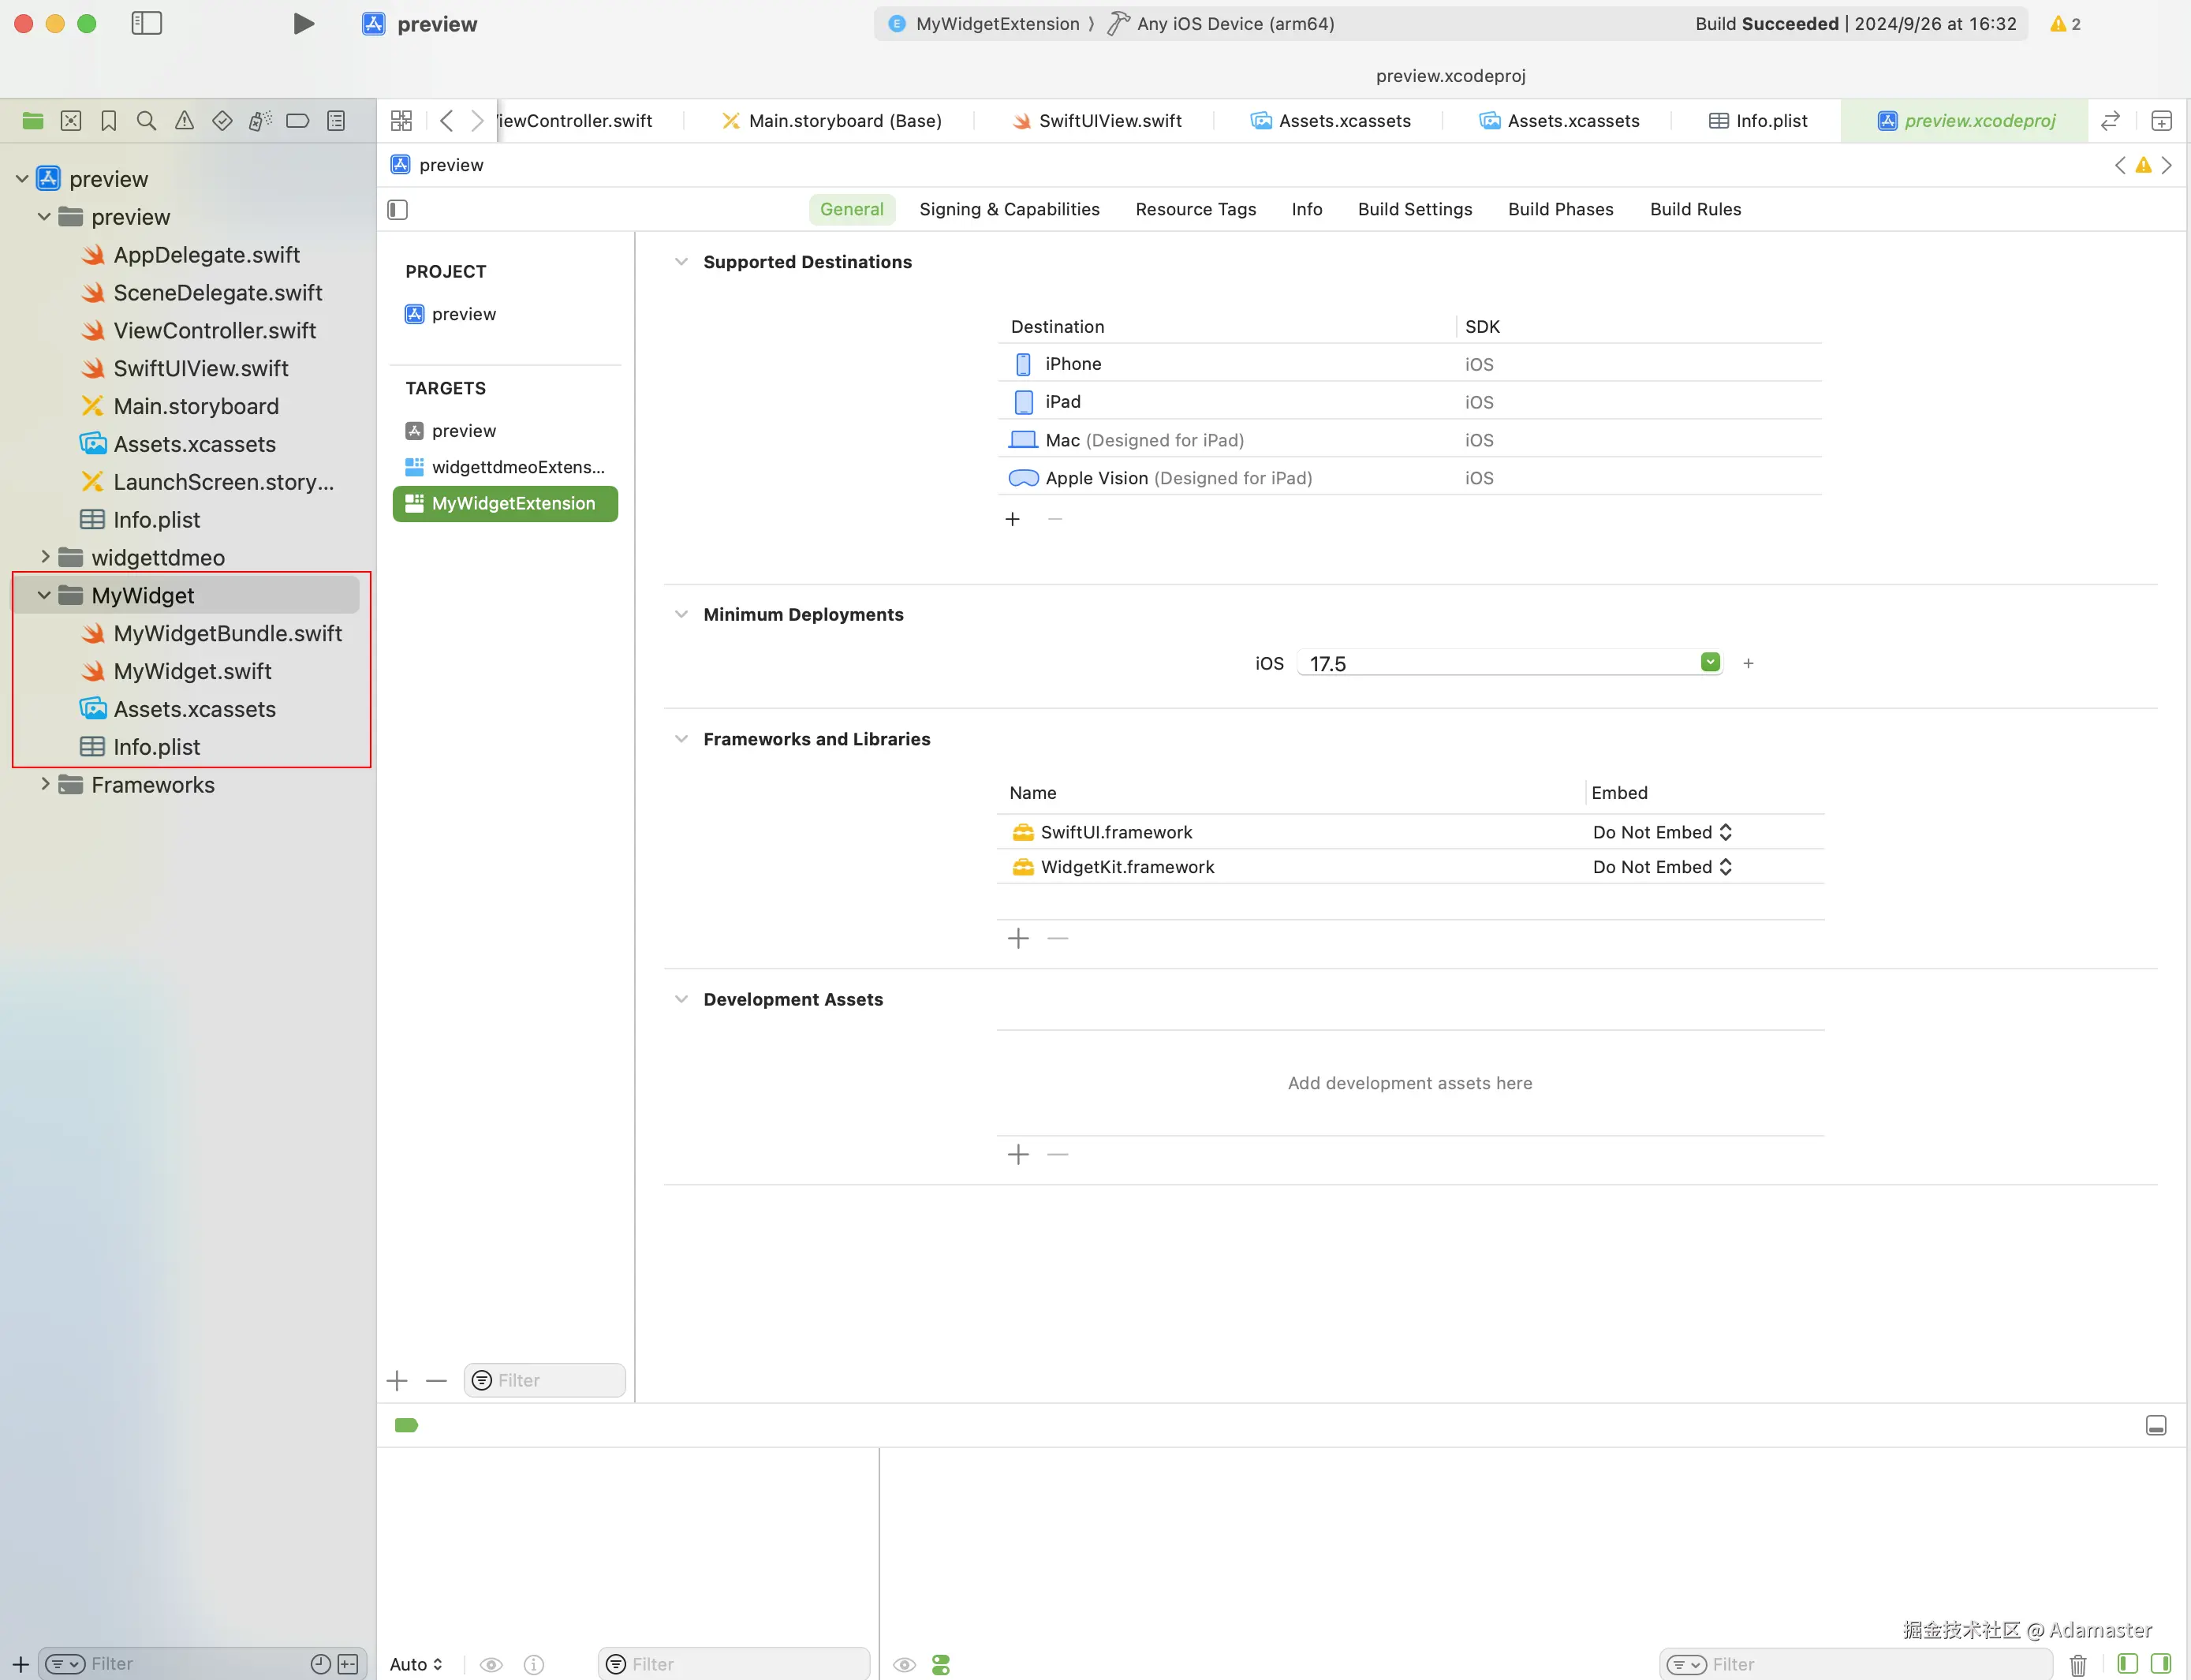Open the Breakpoint navigator icon
The image size is (2191, 1680).
(x=297, y=121)
